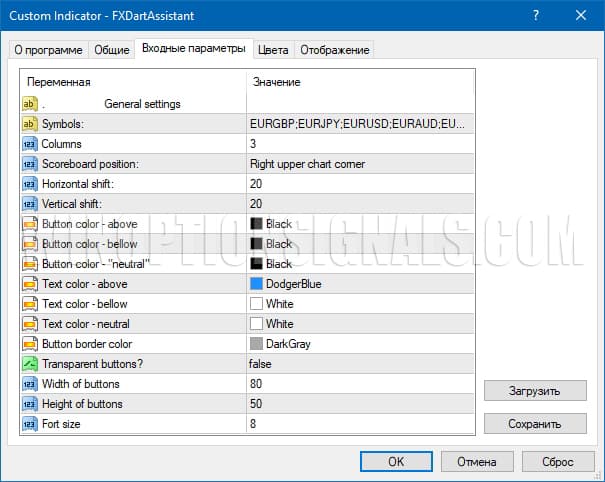605x482 pixels.
Task: Click the Загрузить button
Action: 533,391
